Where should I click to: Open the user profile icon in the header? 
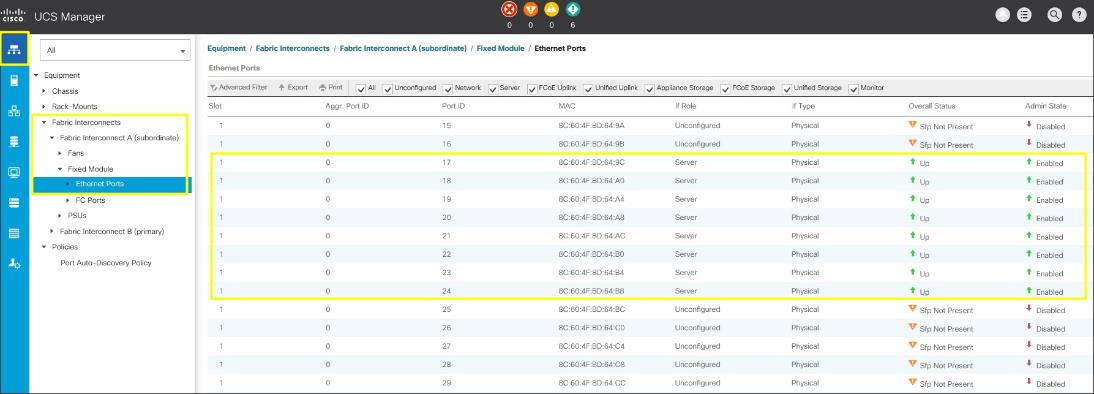coord(1003,15)
